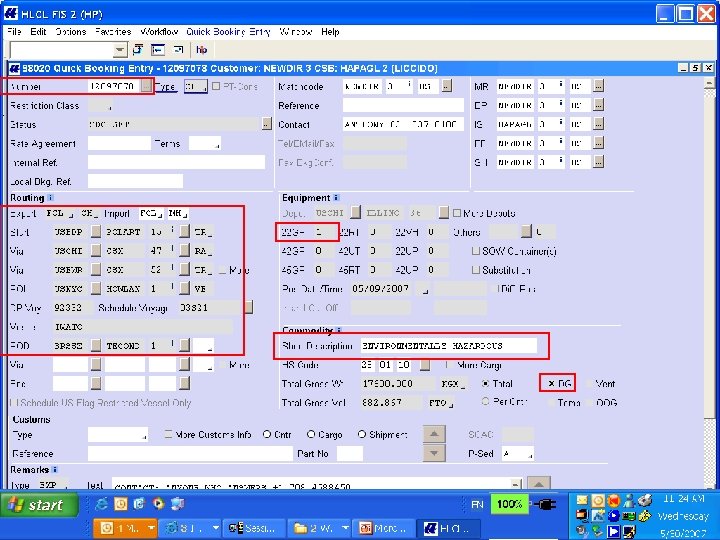Open location lookup beside Start USEDP
The width and height of the screenshot is (720, 540).
click(95, 231)
